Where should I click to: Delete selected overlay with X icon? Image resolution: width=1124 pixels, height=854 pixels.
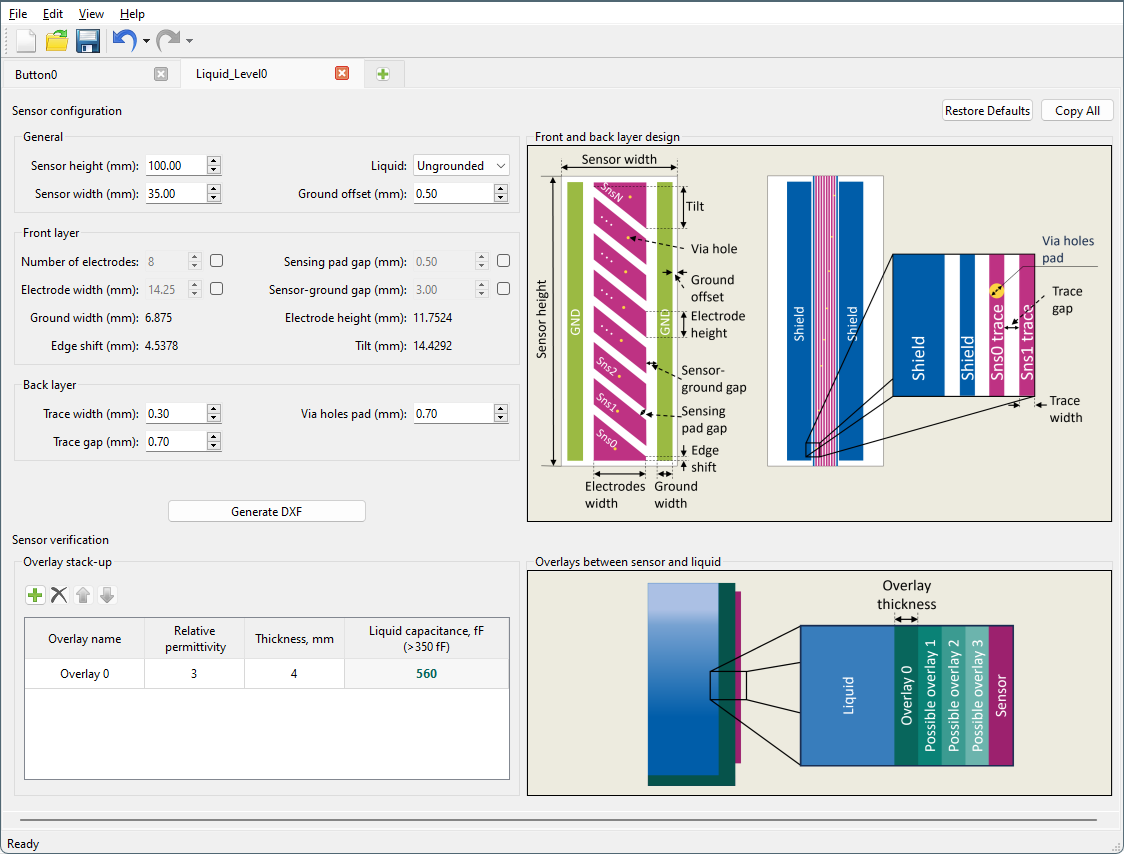pos(59,595)
